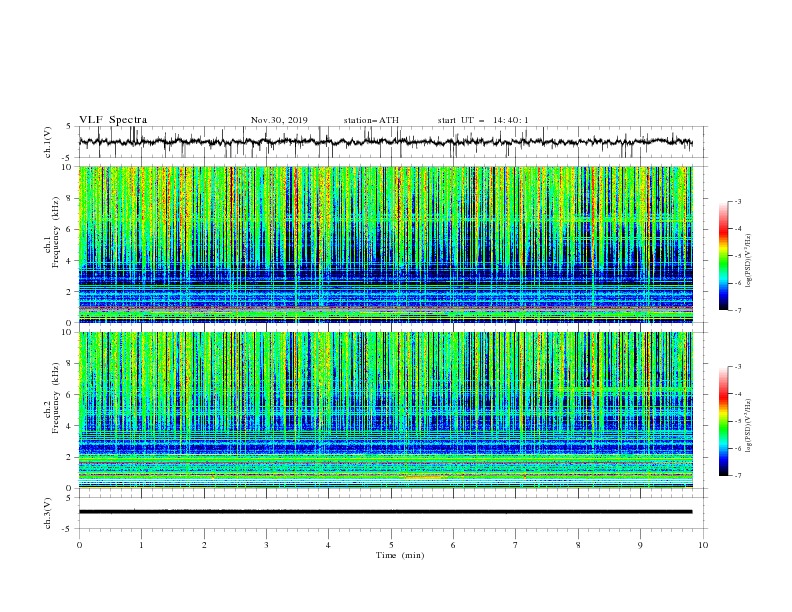Click the "station=ATH" header label
This screenshot has width=792, height=612.
pyautogui.click(x=371, y=120)
